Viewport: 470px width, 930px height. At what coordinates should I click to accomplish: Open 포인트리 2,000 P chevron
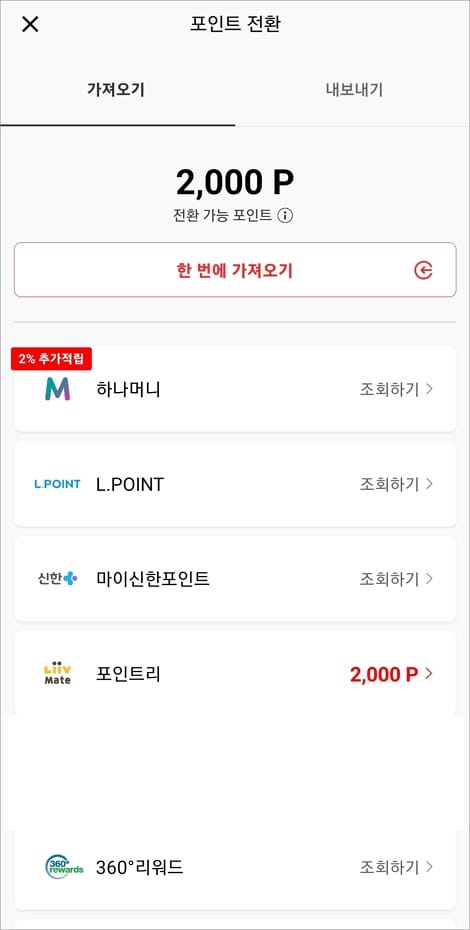point(430,674)
